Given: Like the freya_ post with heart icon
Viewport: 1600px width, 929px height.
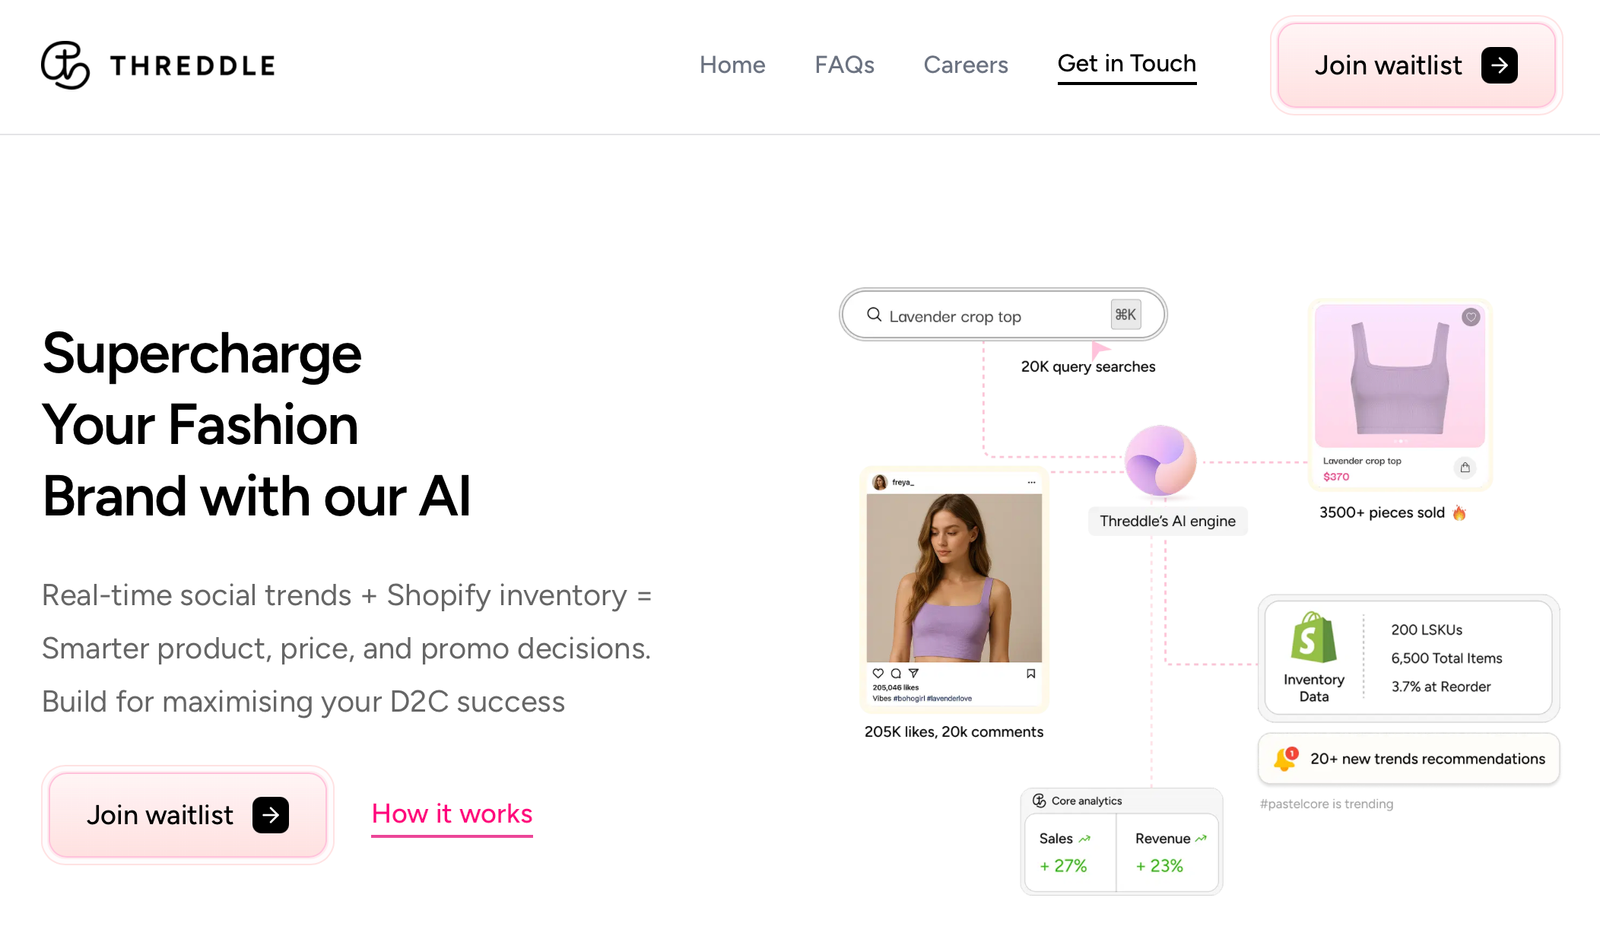Looking at the screenshot, I should pyautogui.click(x=878, y=673).
